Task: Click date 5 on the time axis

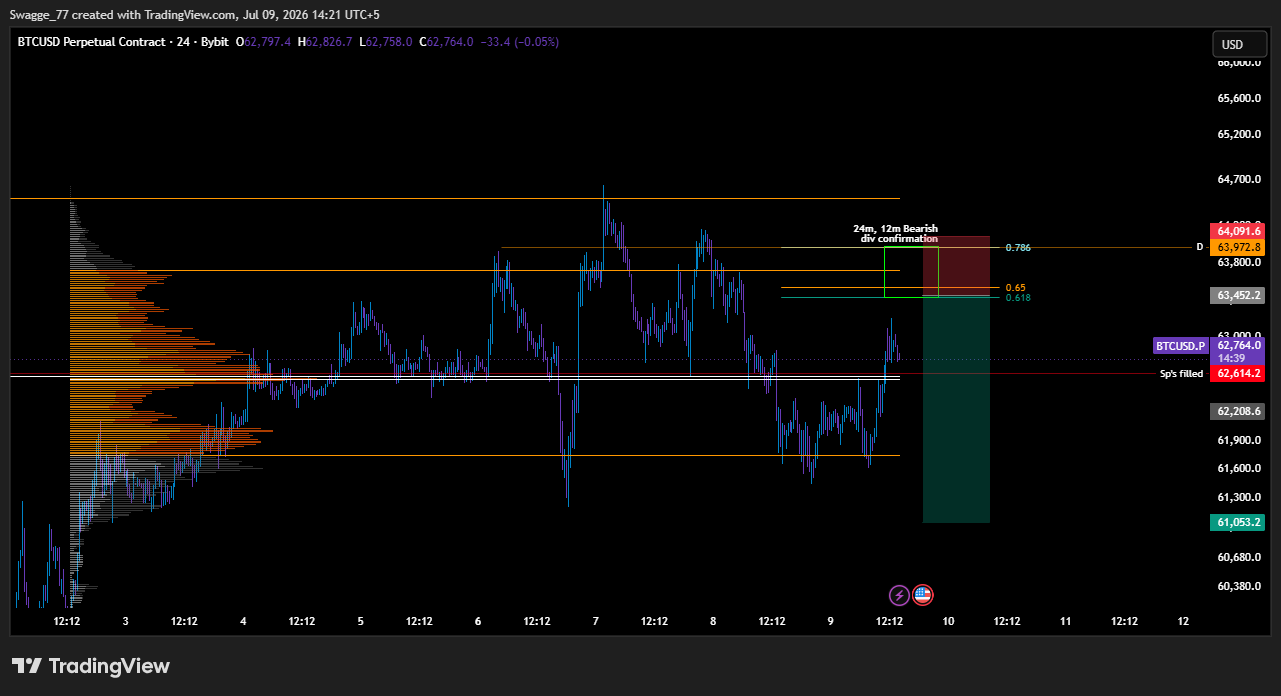Action: pos(361,621)
